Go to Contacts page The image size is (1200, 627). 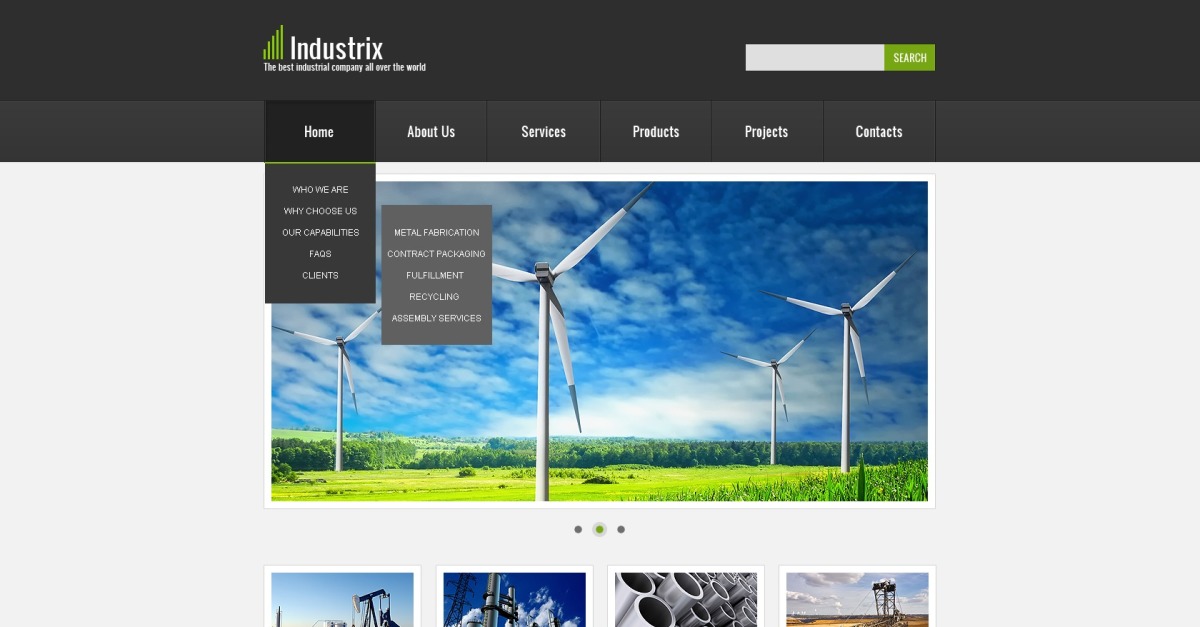click(x=879, y=131)
